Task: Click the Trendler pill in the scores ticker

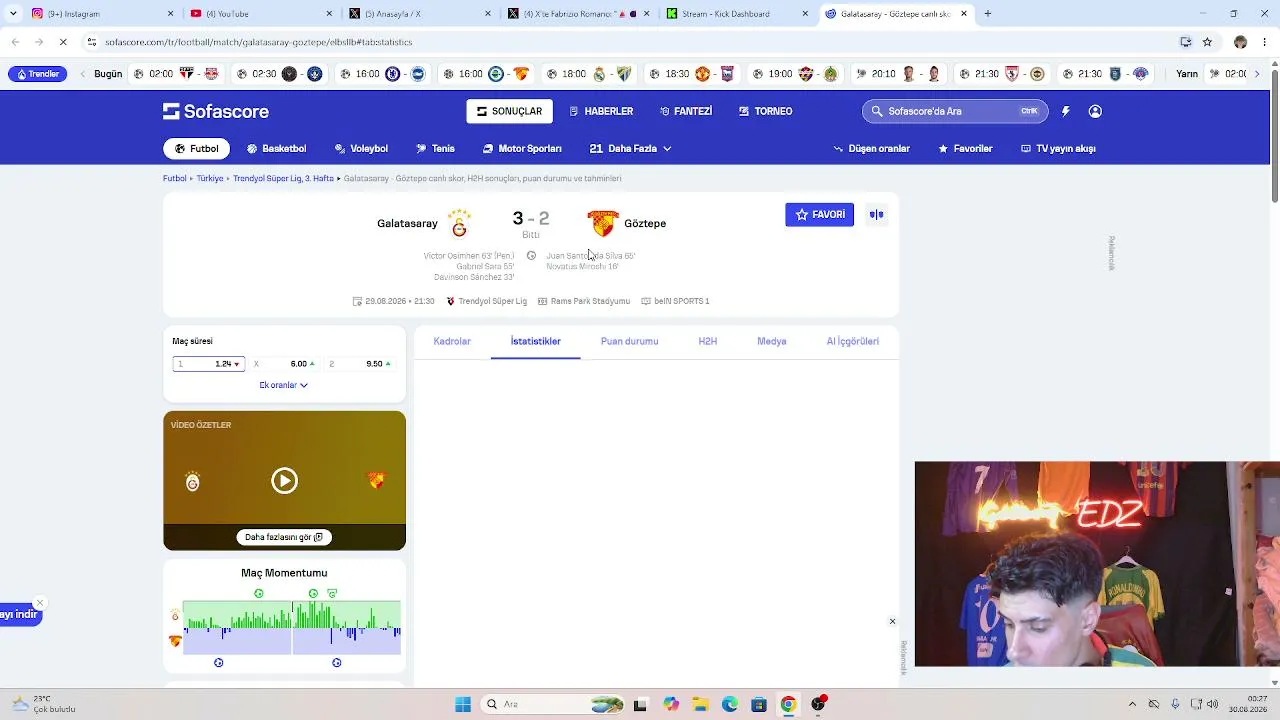Action: 37,74
